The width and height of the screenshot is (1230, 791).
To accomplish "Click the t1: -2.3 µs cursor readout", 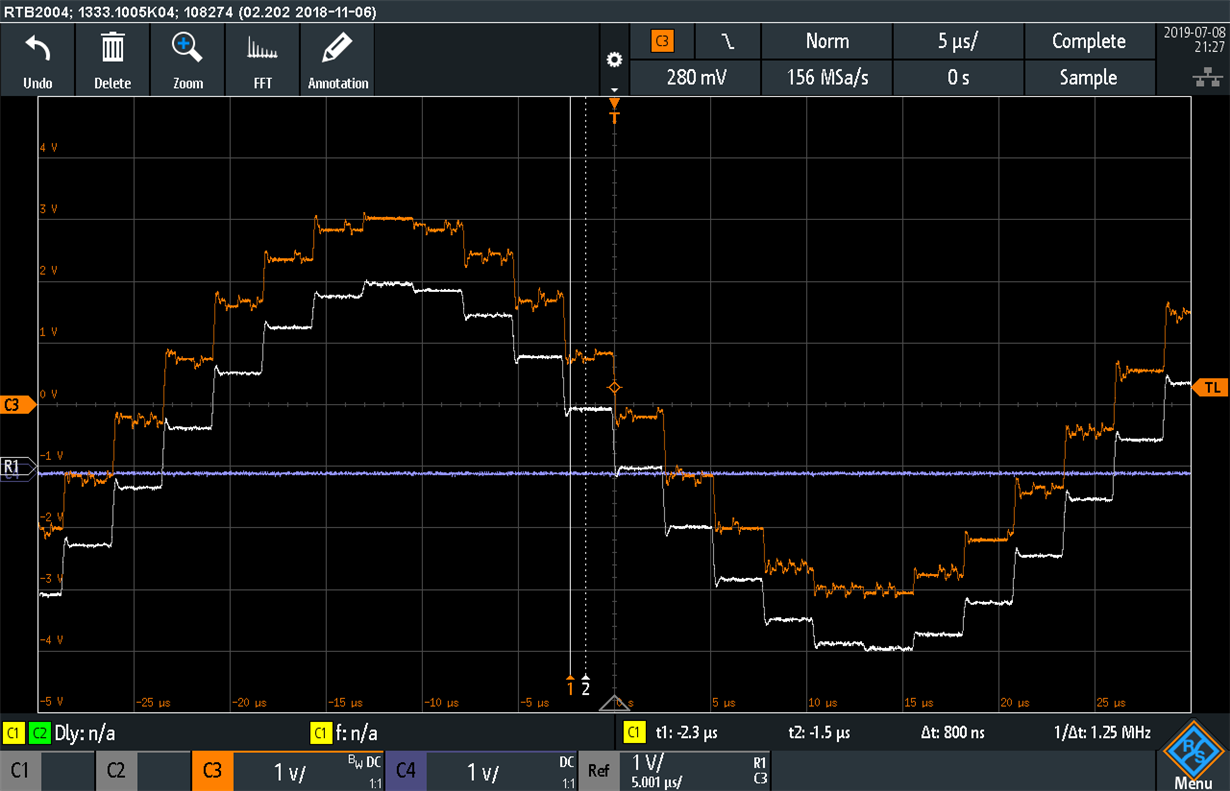I will [687, 733].
